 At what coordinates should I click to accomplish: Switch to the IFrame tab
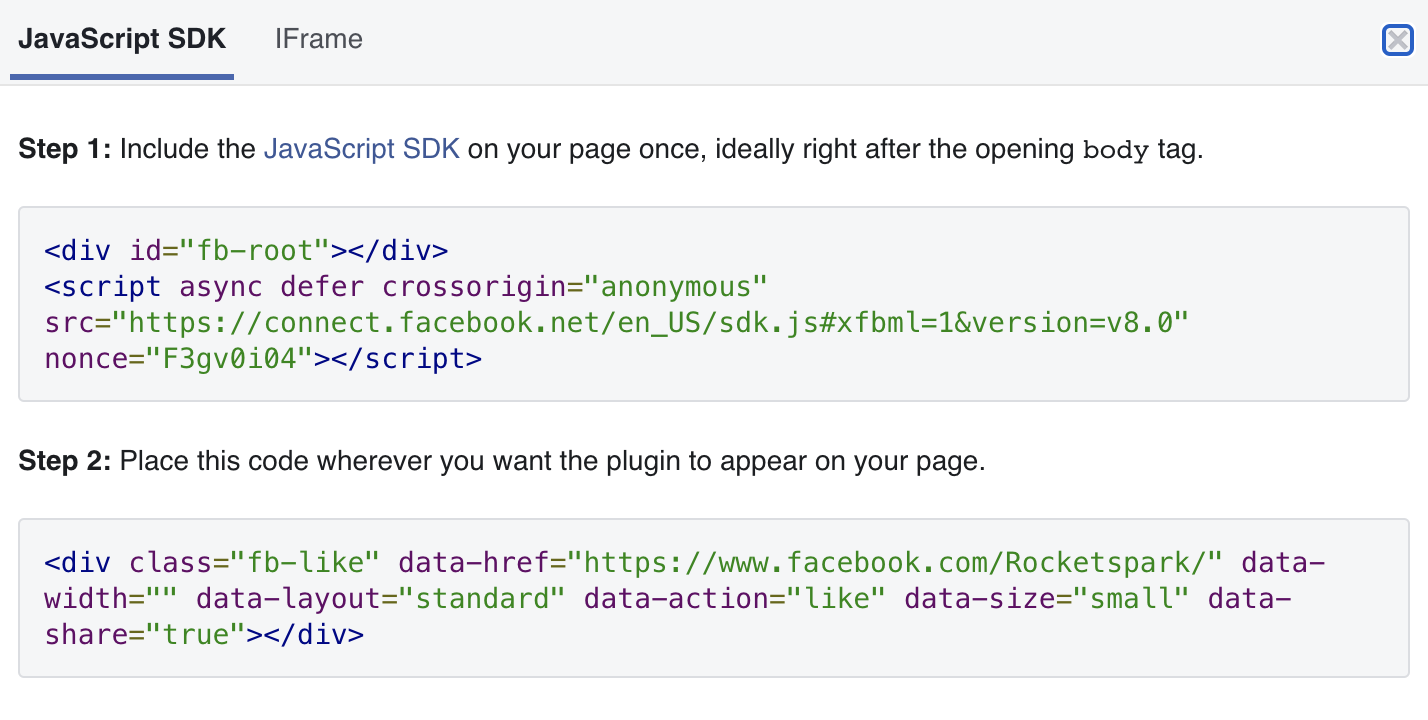[319, 39]
